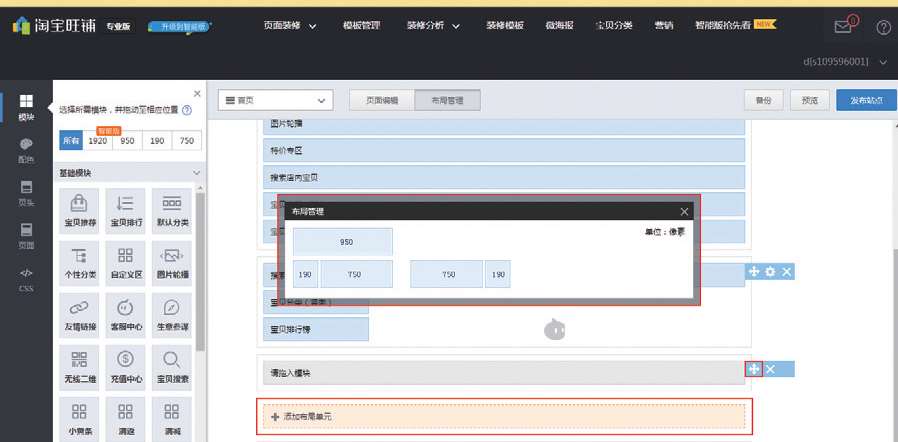
Task: Click the 宝贝搜索 magnifier module
Action: pyautogui.click(x=171, y=365)
